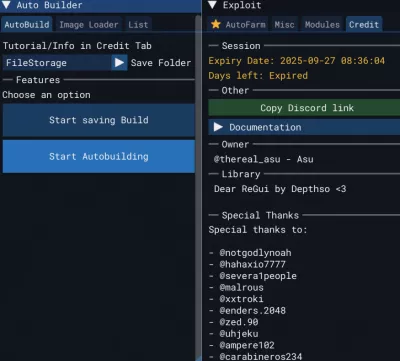Viewport: 400px width, 361px height.
Task: Click the @notgodlynoah credit entry
Action: click(255, 253)
